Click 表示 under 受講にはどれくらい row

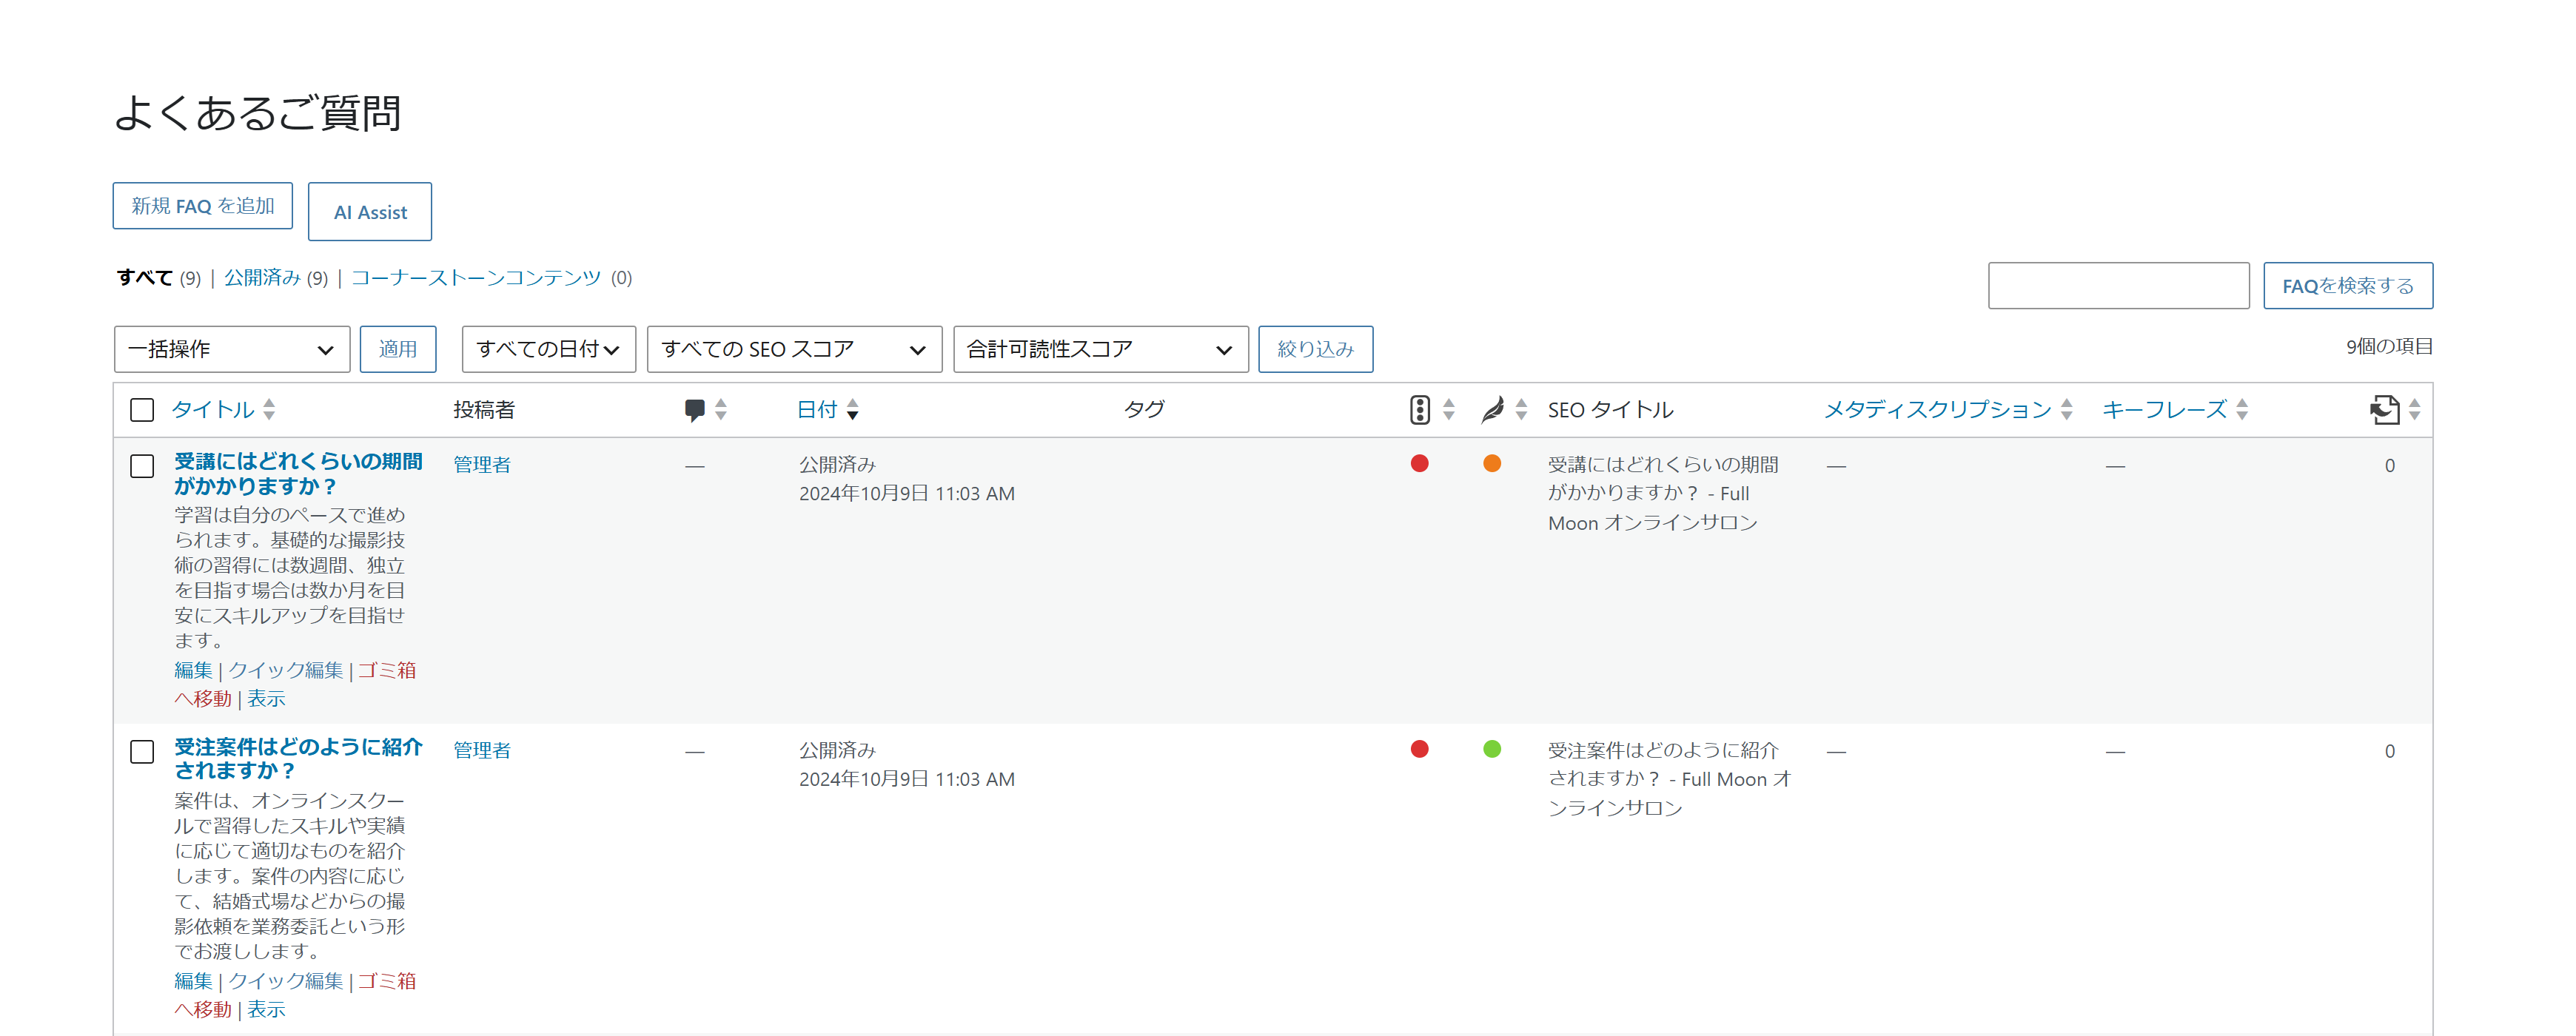(266, 699)
